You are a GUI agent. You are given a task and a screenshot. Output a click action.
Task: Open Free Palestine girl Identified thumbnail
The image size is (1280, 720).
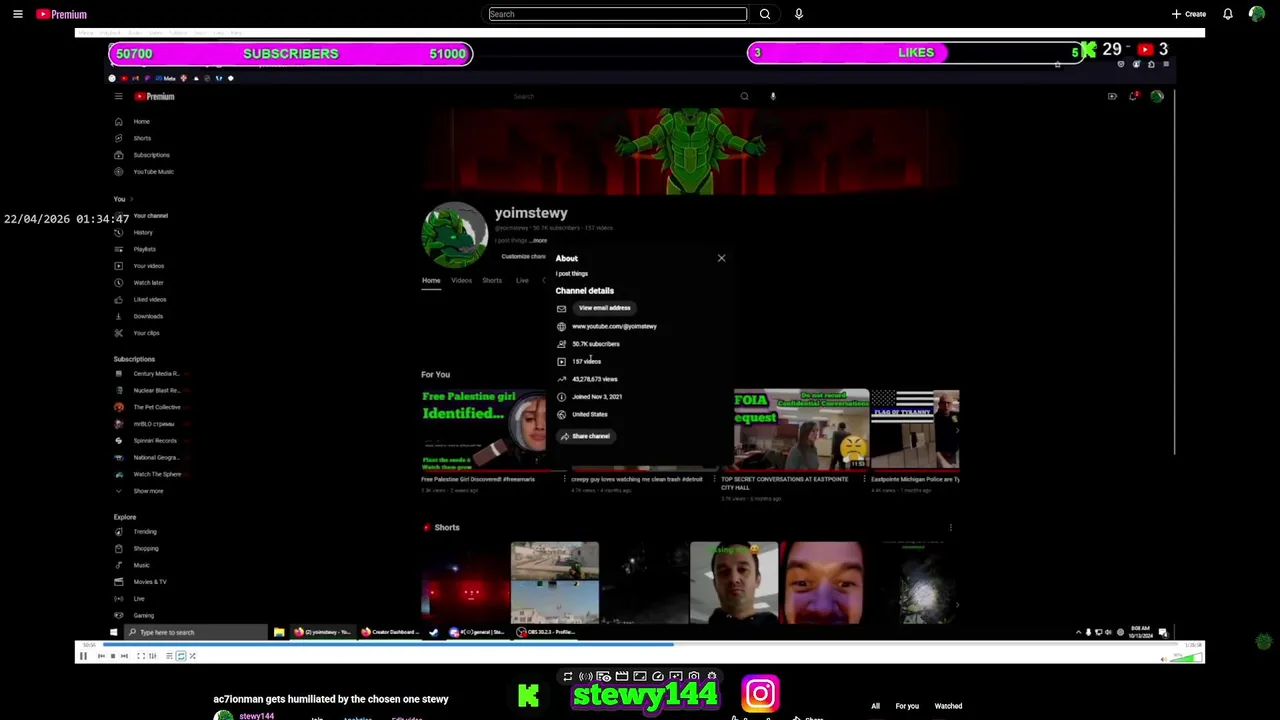click(x=483, y=430)
